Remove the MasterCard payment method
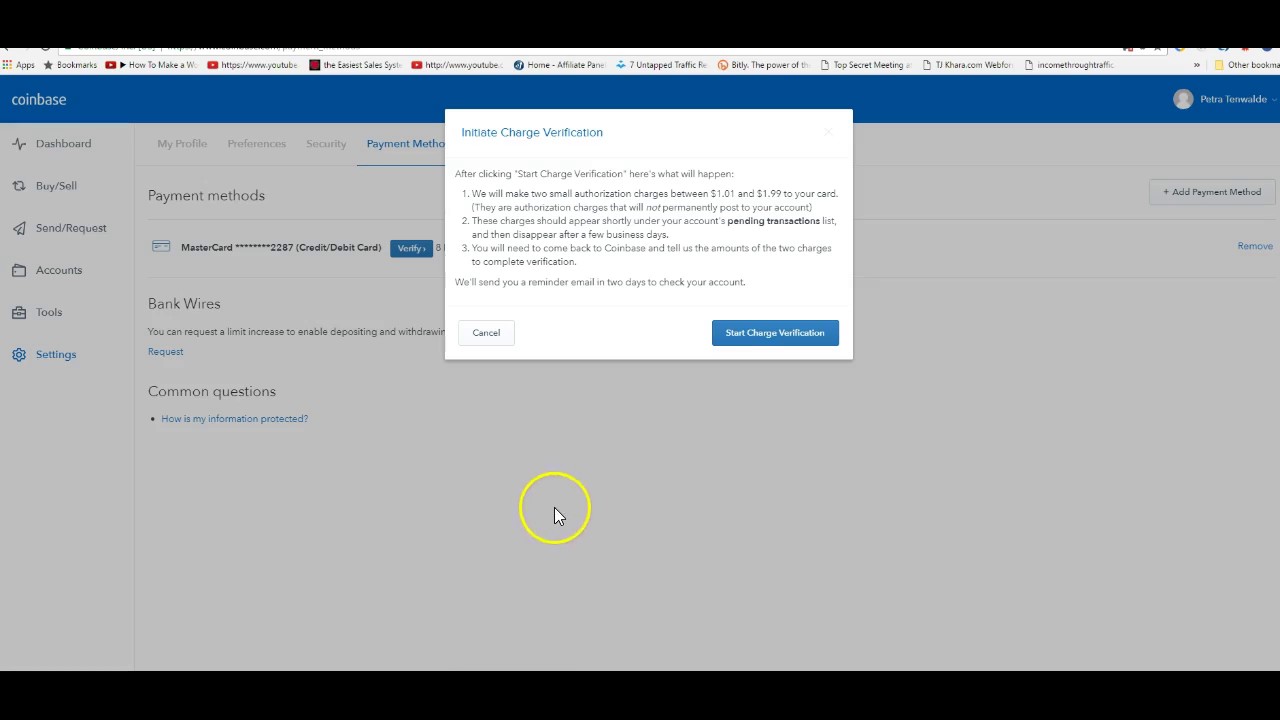 point(1255,246)
